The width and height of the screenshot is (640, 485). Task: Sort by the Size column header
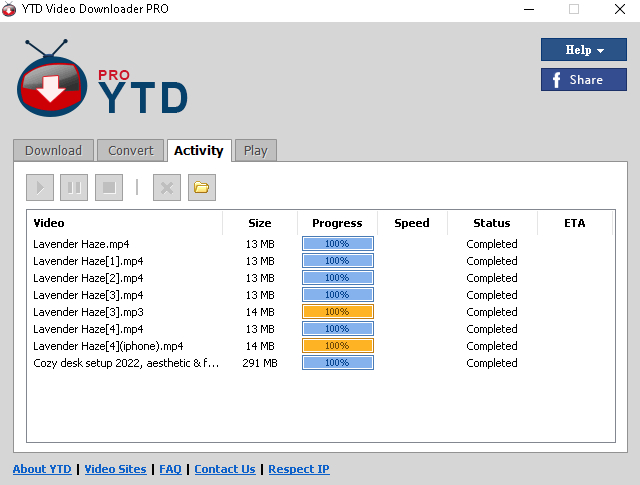pos(260,223)
